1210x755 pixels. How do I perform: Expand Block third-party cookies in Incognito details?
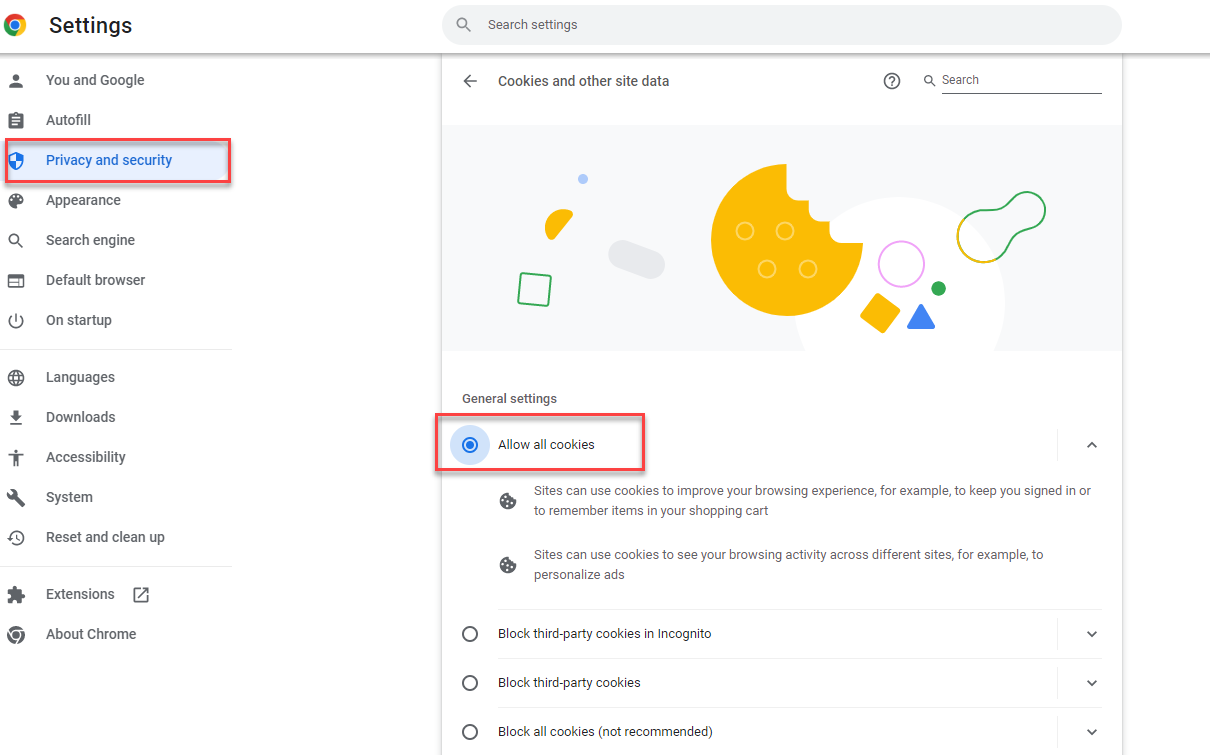click(x=1092, y=634)
